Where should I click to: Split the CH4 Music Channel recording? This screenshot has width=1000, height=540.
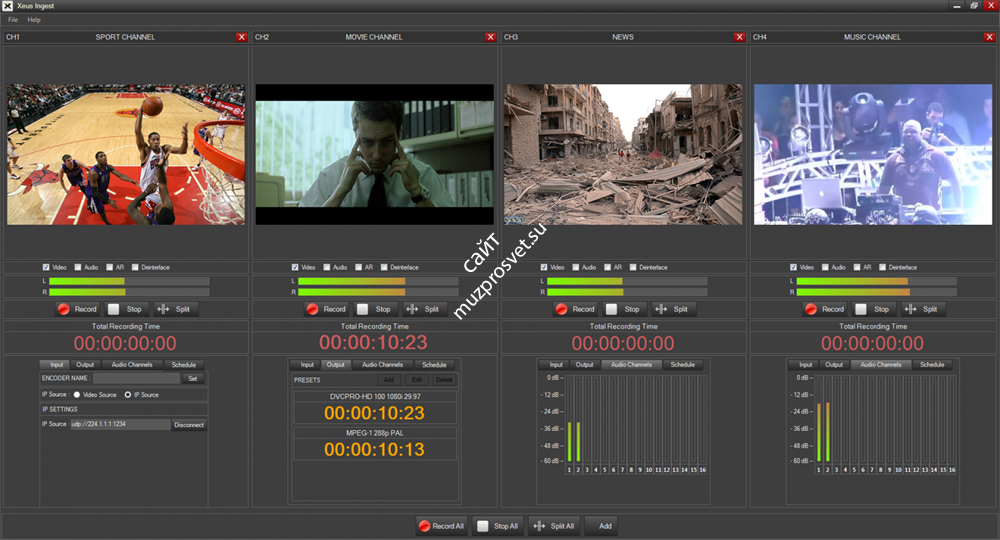coord(921,309)
